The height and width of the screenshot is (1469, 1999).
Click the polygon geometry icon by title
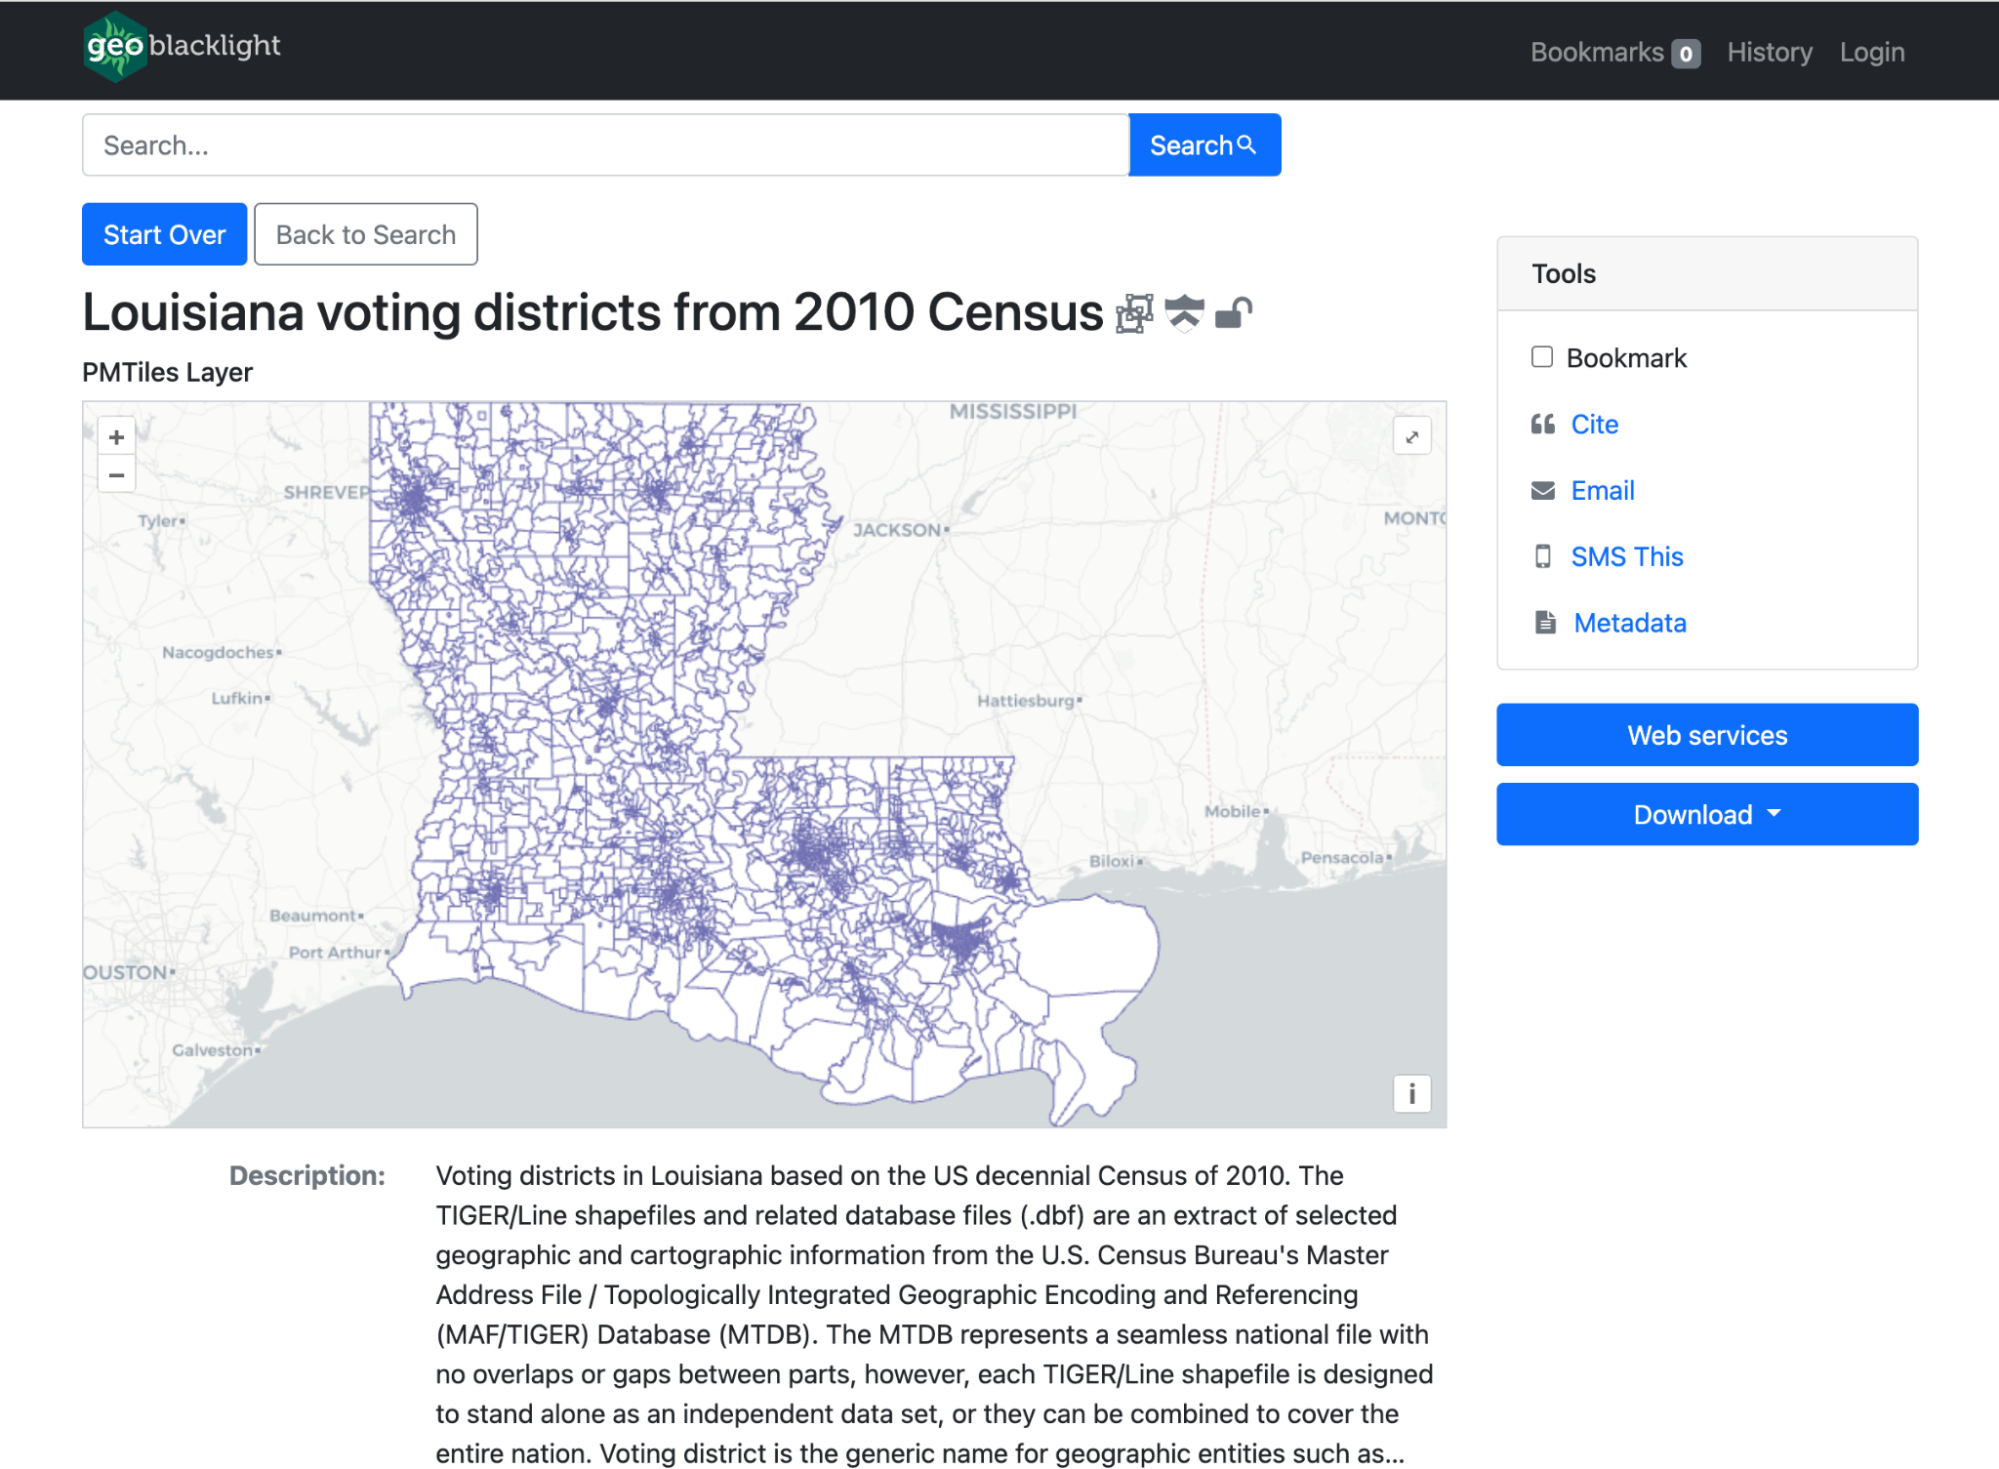pyautogui.click(x=1134, y=314)
